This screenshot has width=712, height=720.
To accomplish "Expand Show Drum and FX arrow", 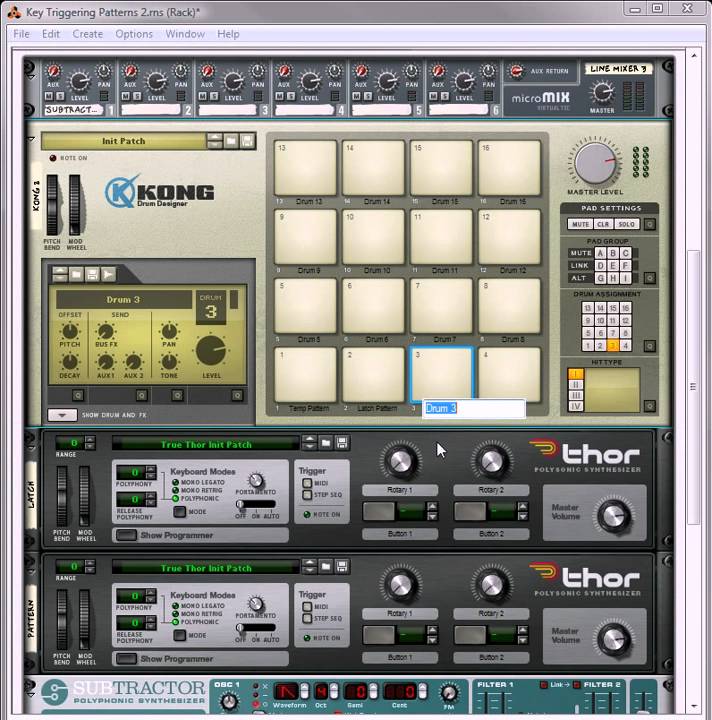I will 62,415.
